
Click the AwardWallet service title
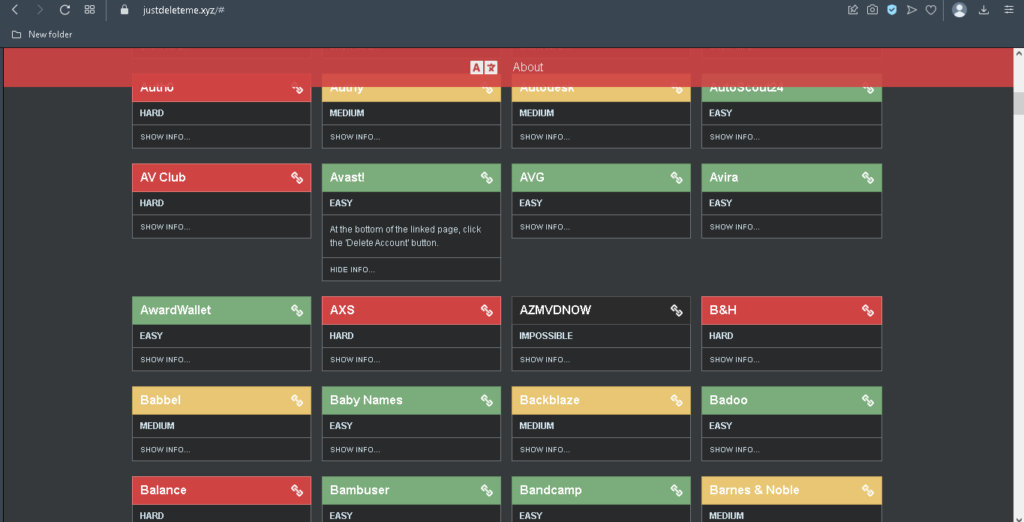[x=175, y=310]
